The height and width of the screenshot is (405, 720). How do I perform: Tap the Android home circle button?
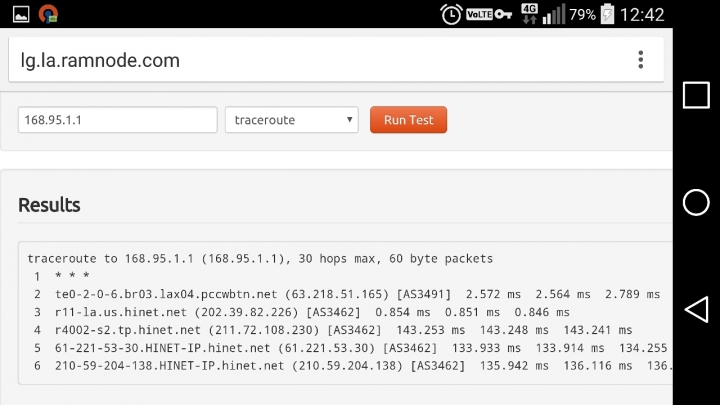(x=696, y=202)
